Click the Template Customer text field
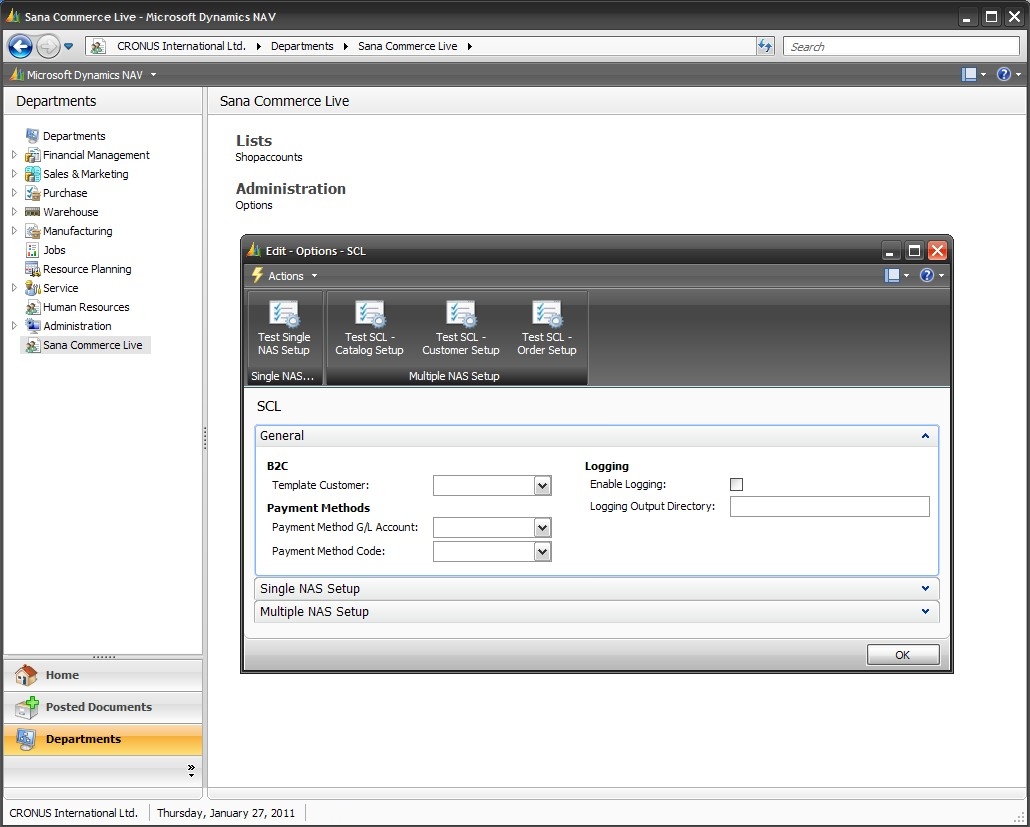The image size is (1030, 827). click(x=484, y=485)
